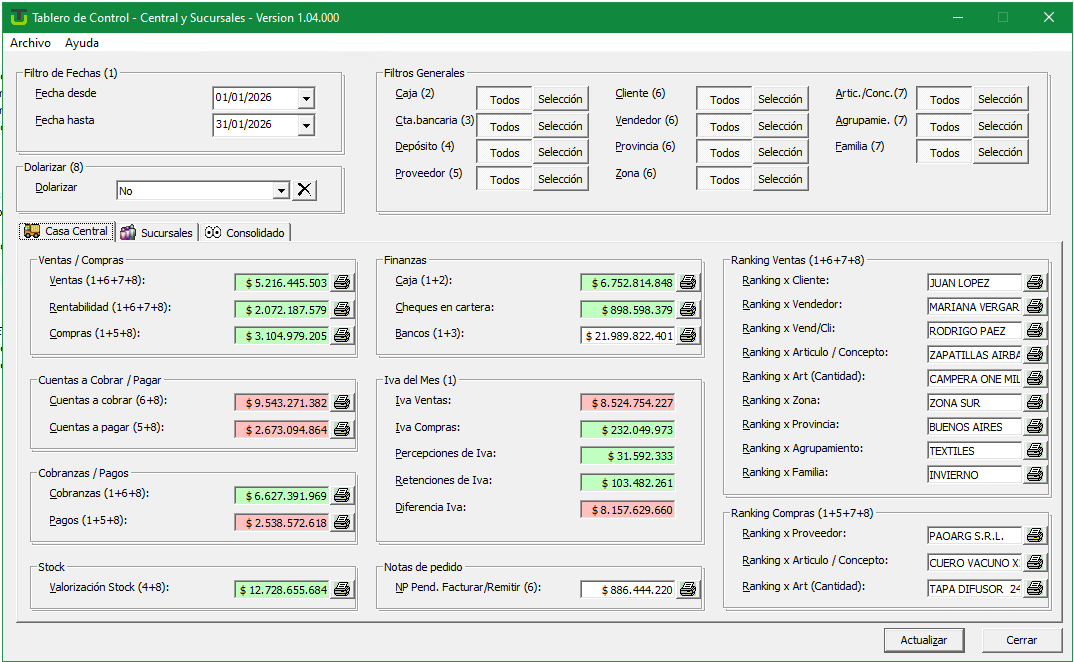Expand the Dolarizar combo box
The height and width of the screenshot is (662, 1074).
281,190
